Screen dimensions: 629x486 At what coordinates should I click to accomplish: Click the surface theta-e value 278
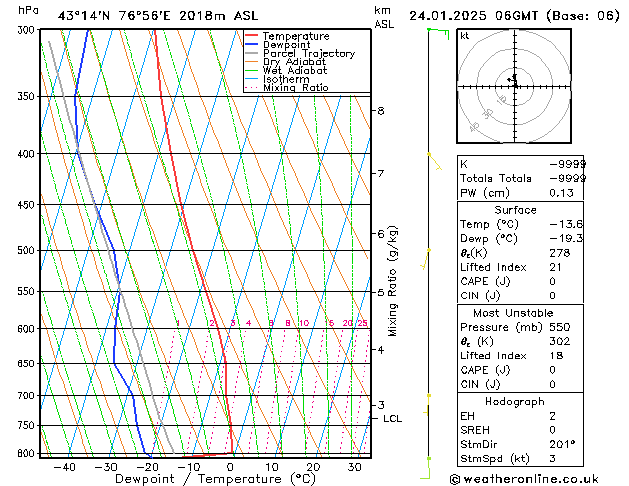click(560, 253)
